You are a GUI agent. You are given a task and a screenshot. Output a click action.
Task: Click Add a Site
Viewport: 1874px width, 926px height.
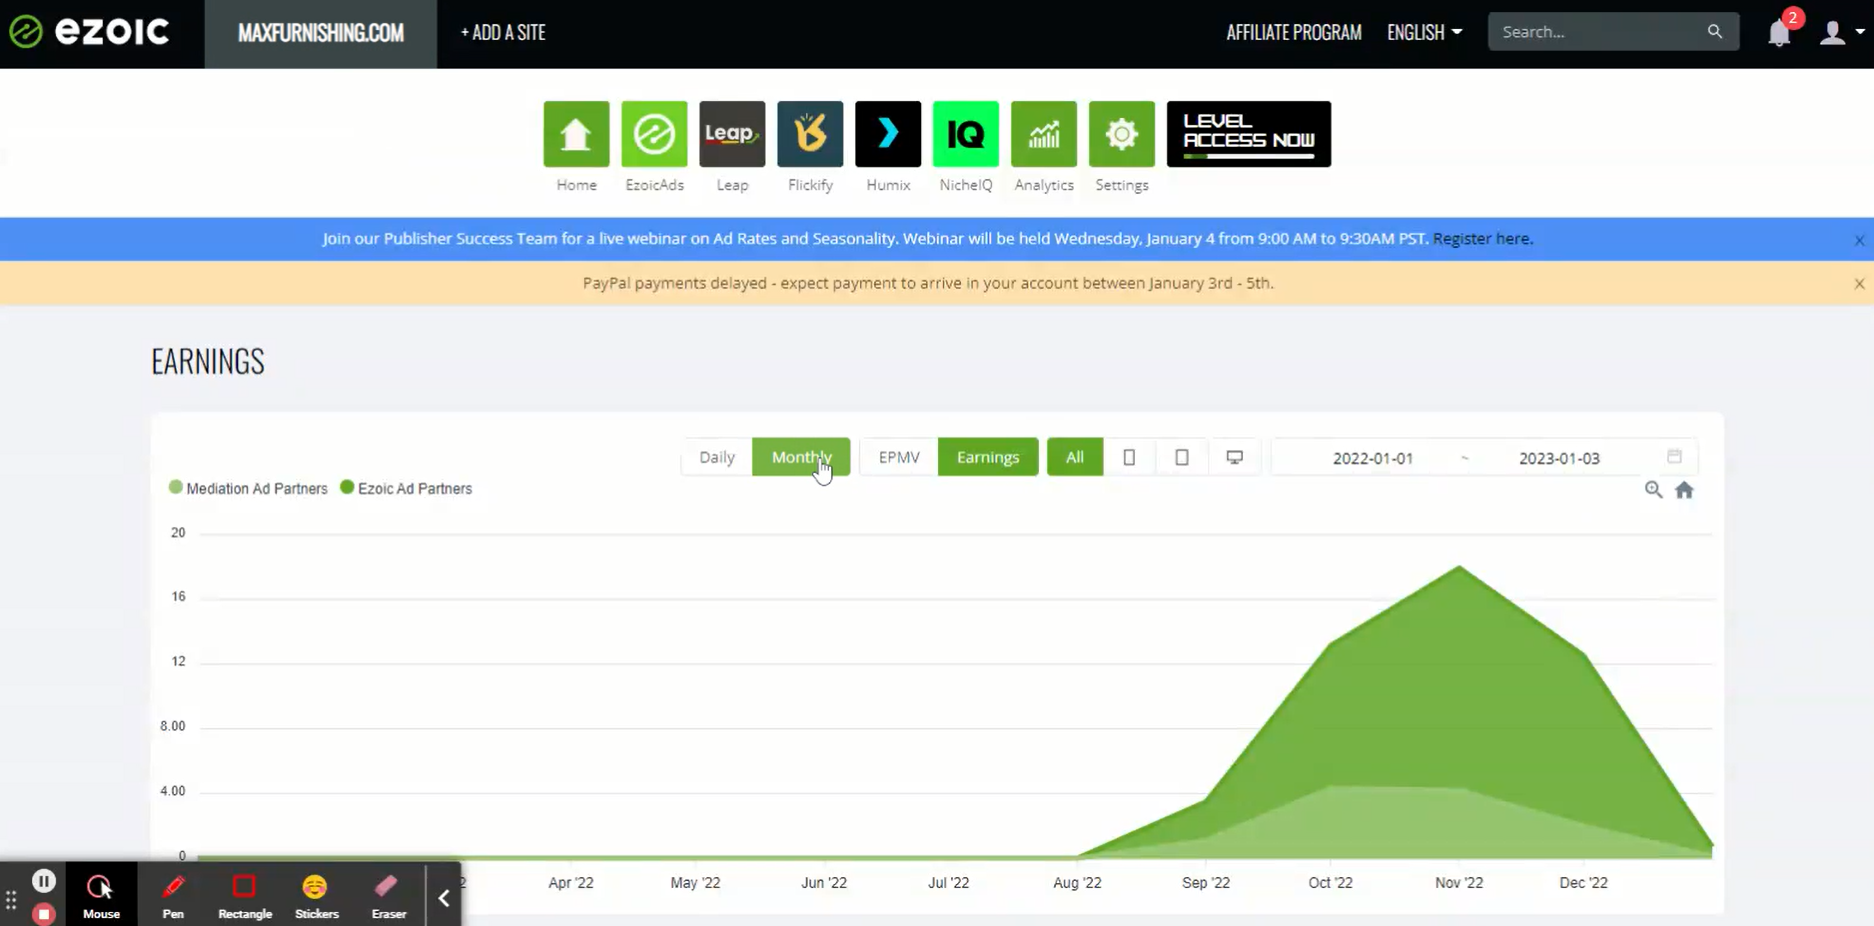(503, 33)
